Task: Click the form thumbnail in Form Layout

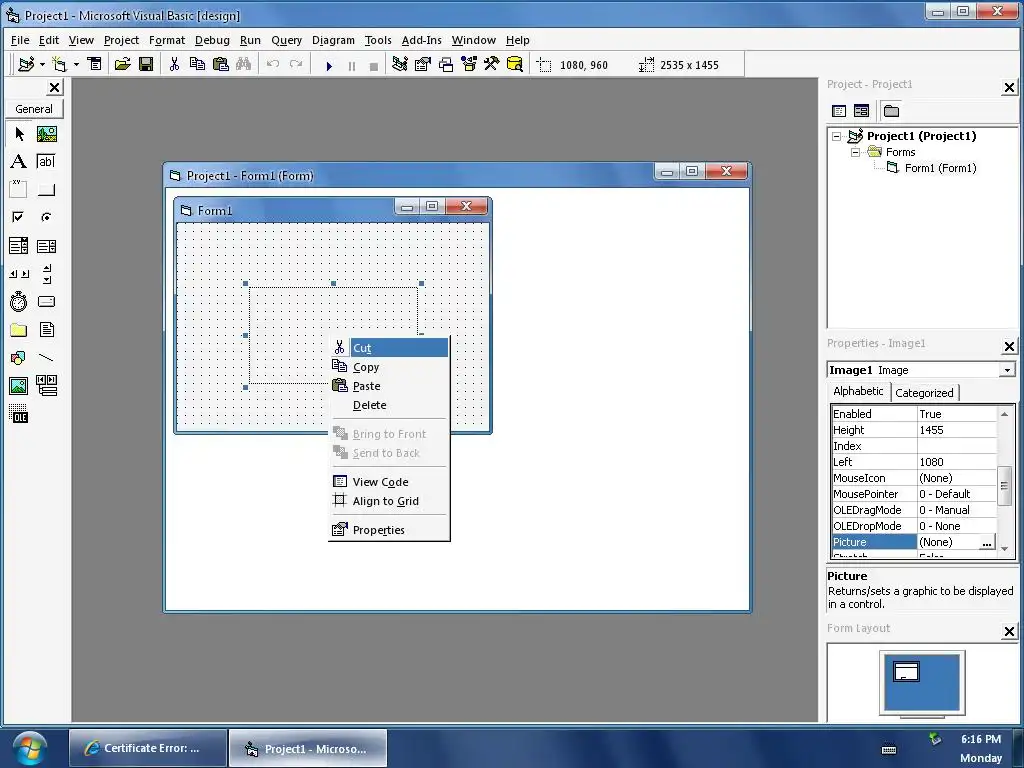Action: (x=906, y=672)
